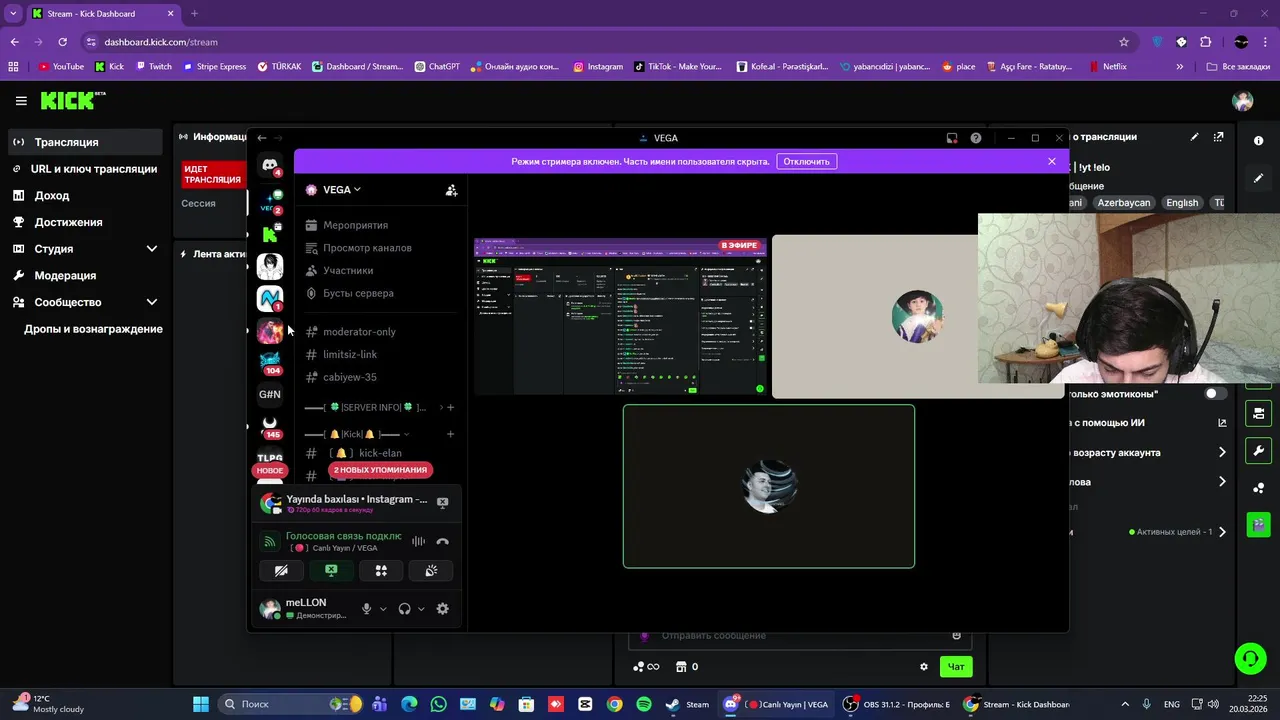Toggle Discord microphone mute

[x=367, y=608]
